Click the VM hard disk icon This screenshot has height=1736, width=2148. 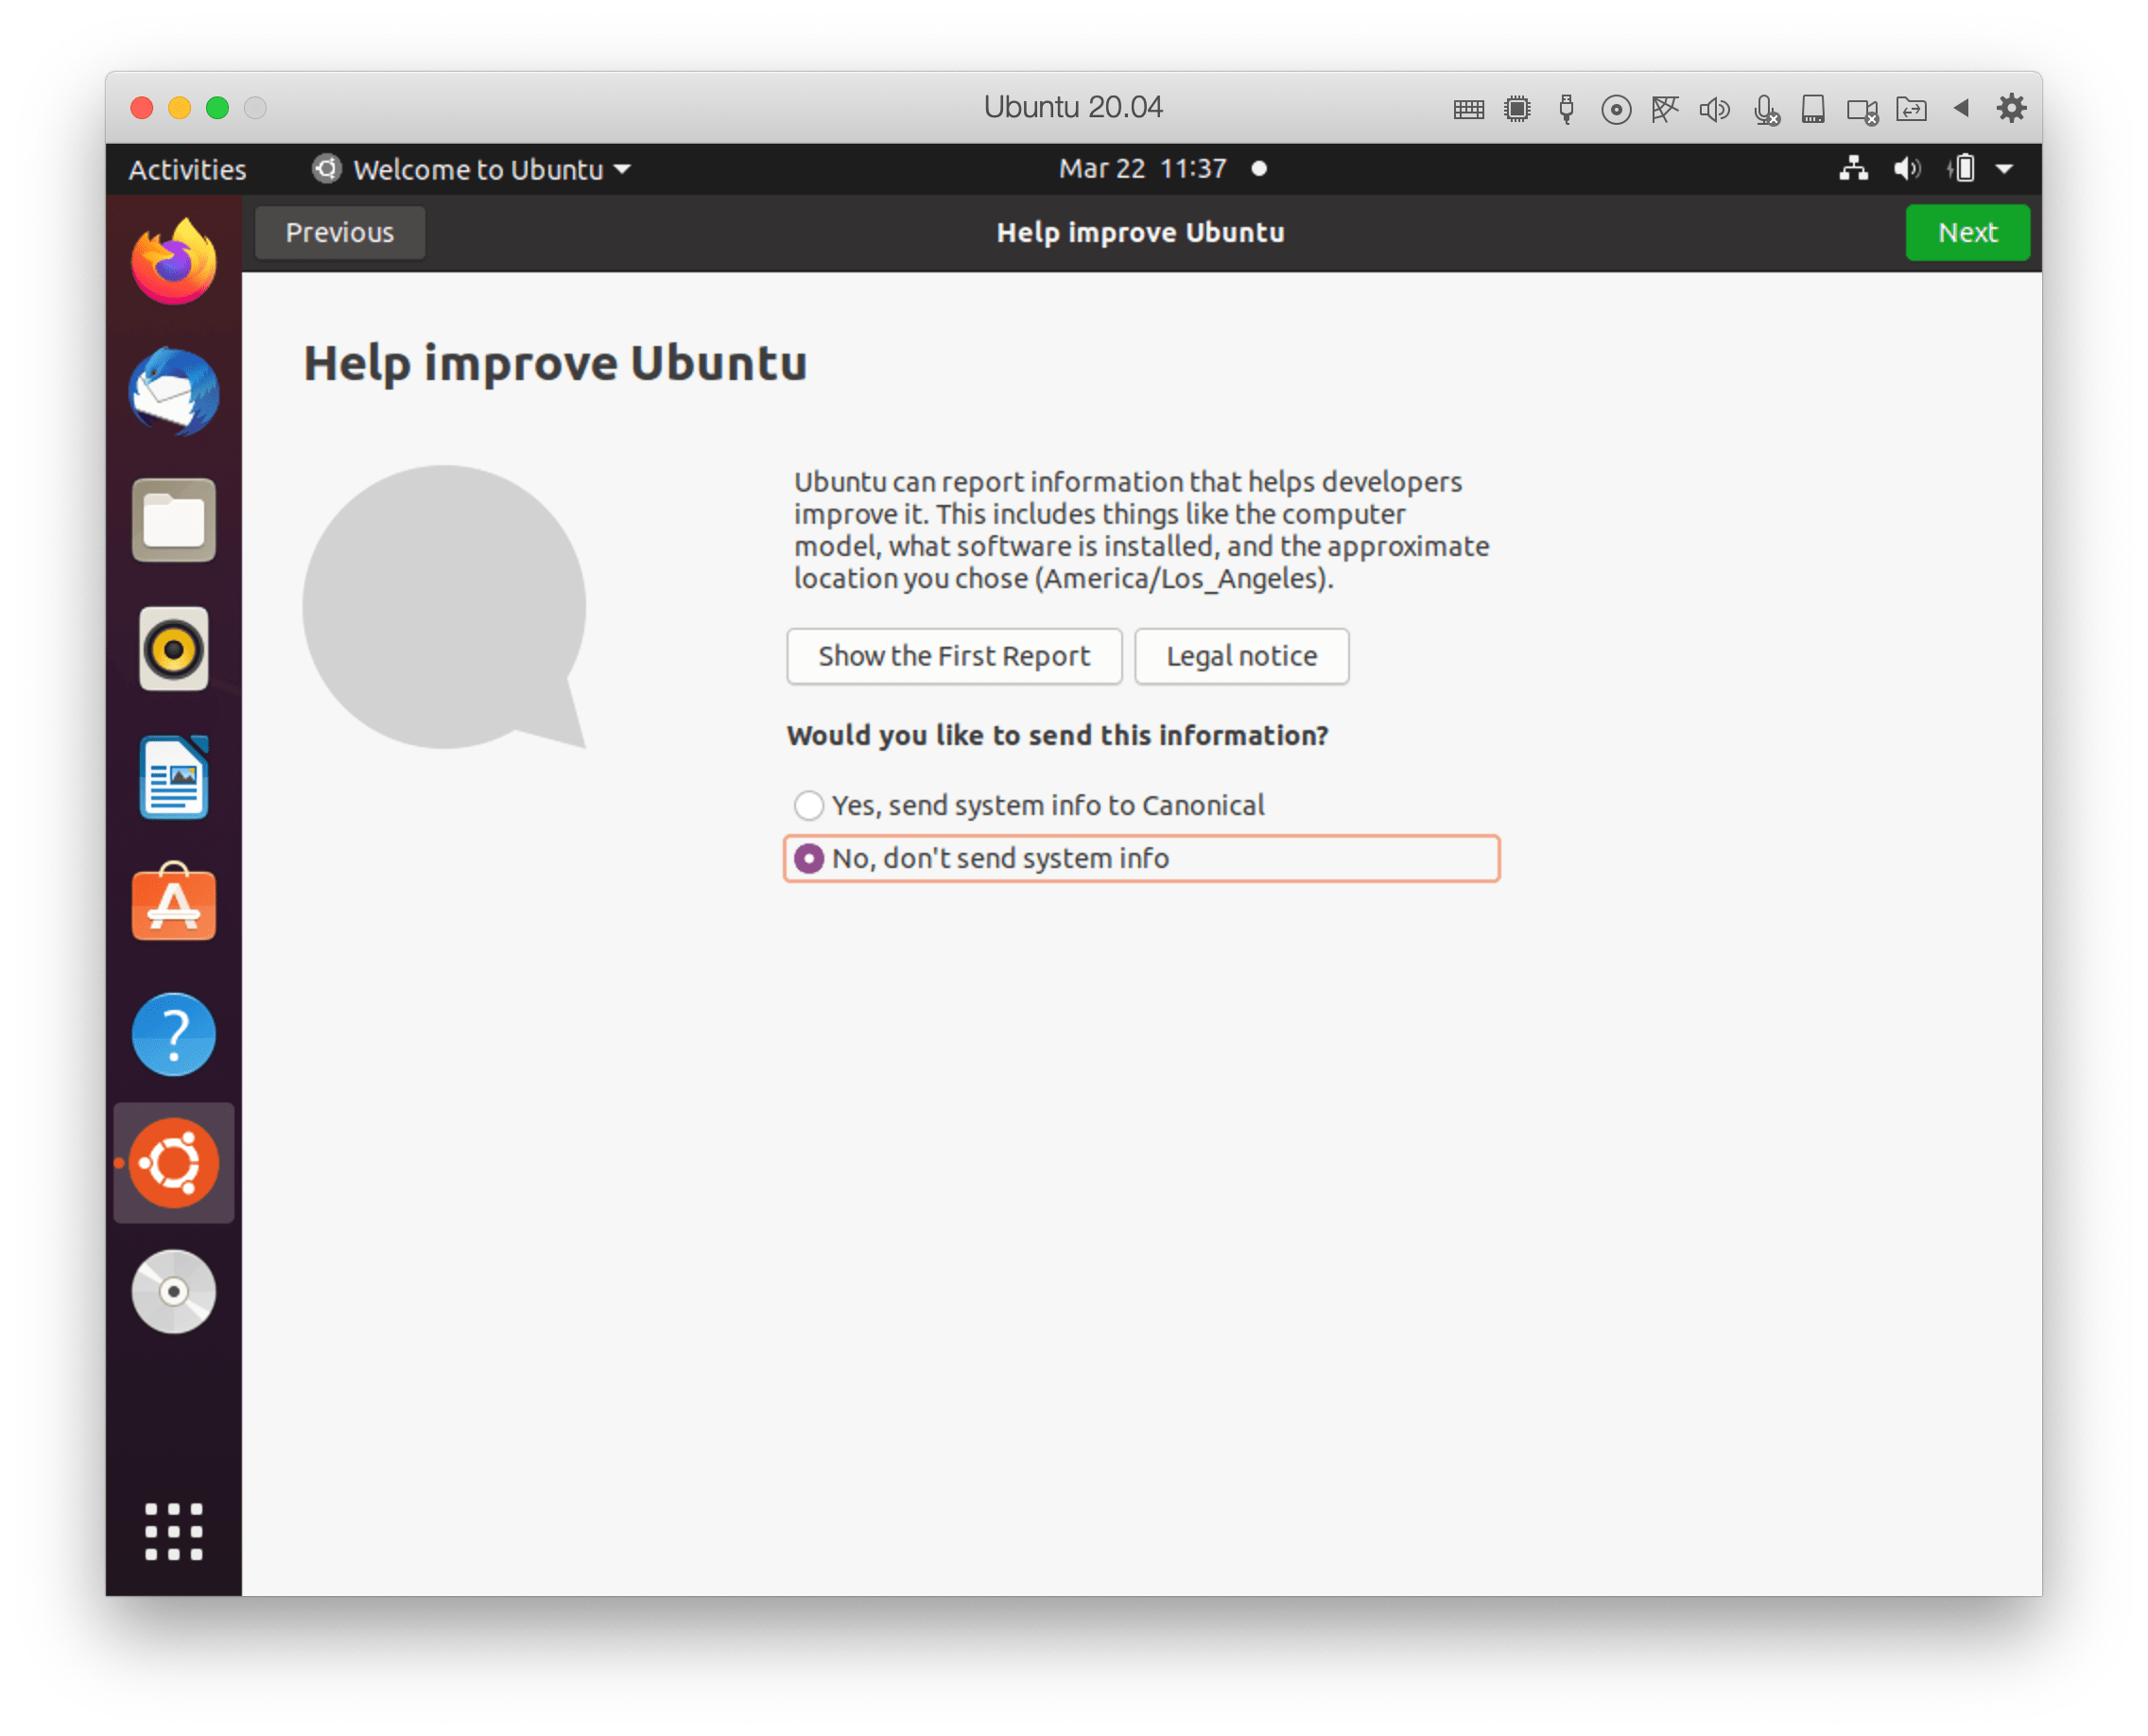pyautogui.click(x=1813, y=108)
